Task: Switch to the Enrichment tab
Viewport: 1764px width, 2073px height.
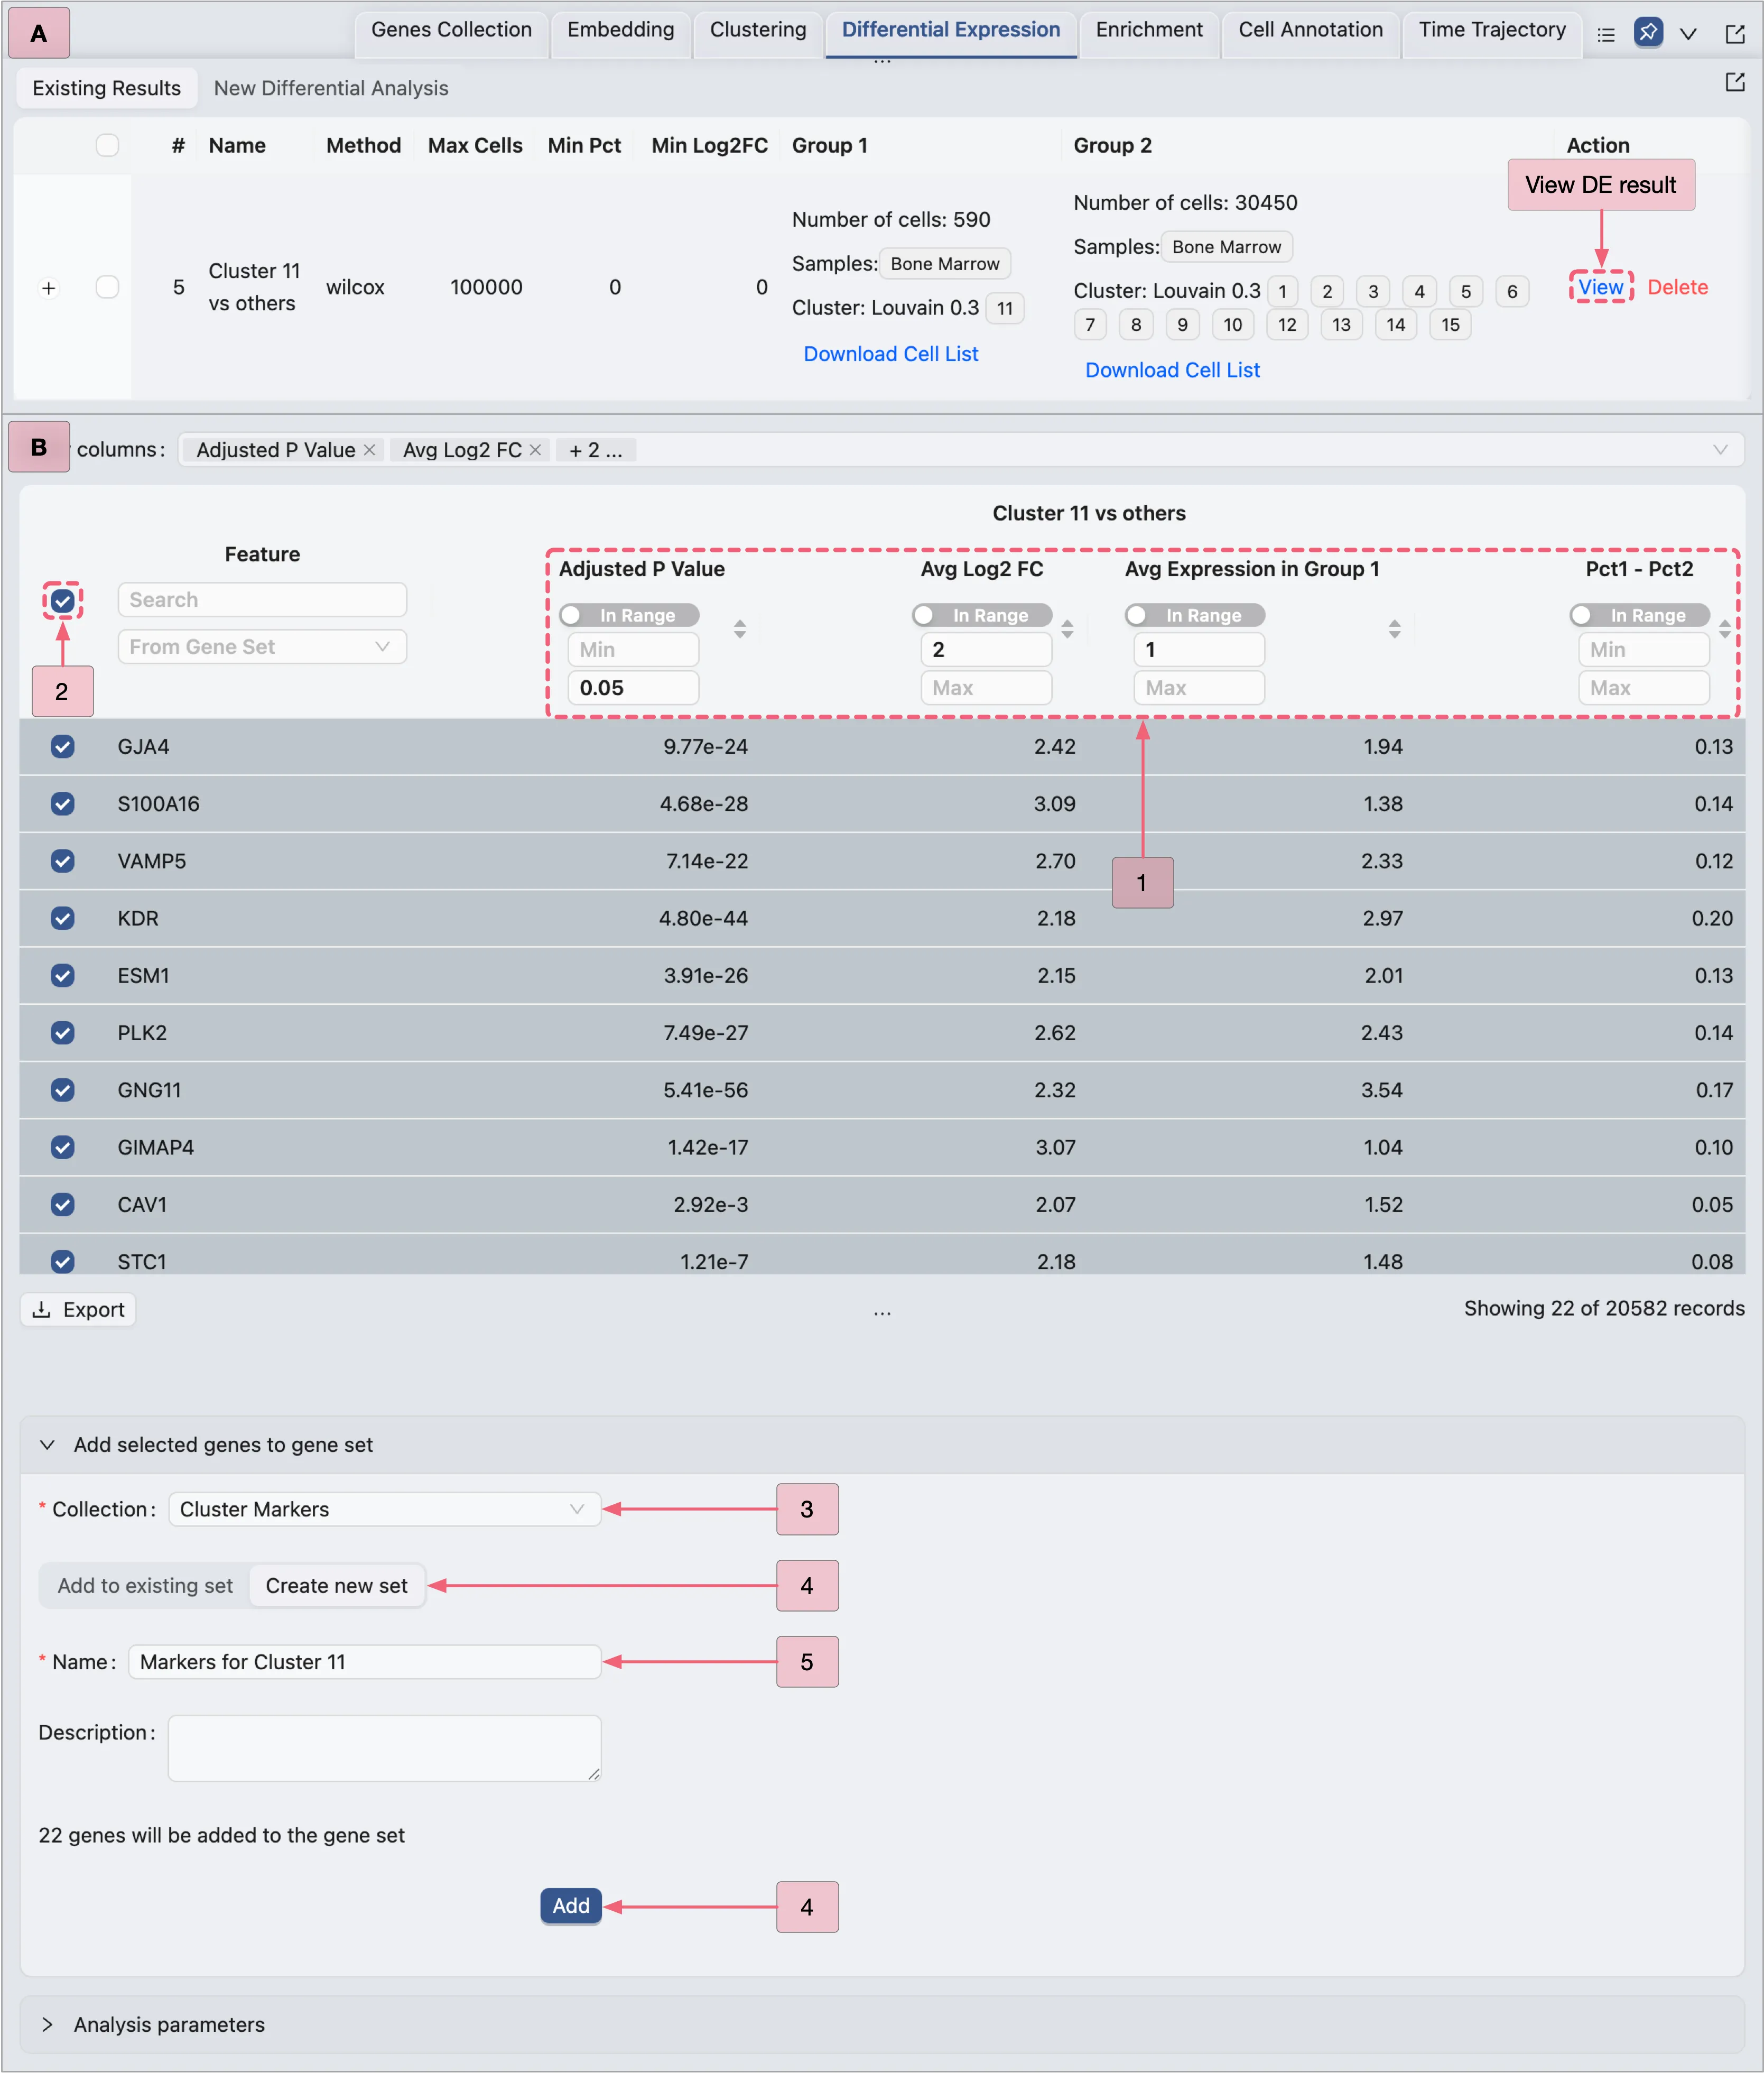Action: pyautogui.click(x=1148, y=30)
